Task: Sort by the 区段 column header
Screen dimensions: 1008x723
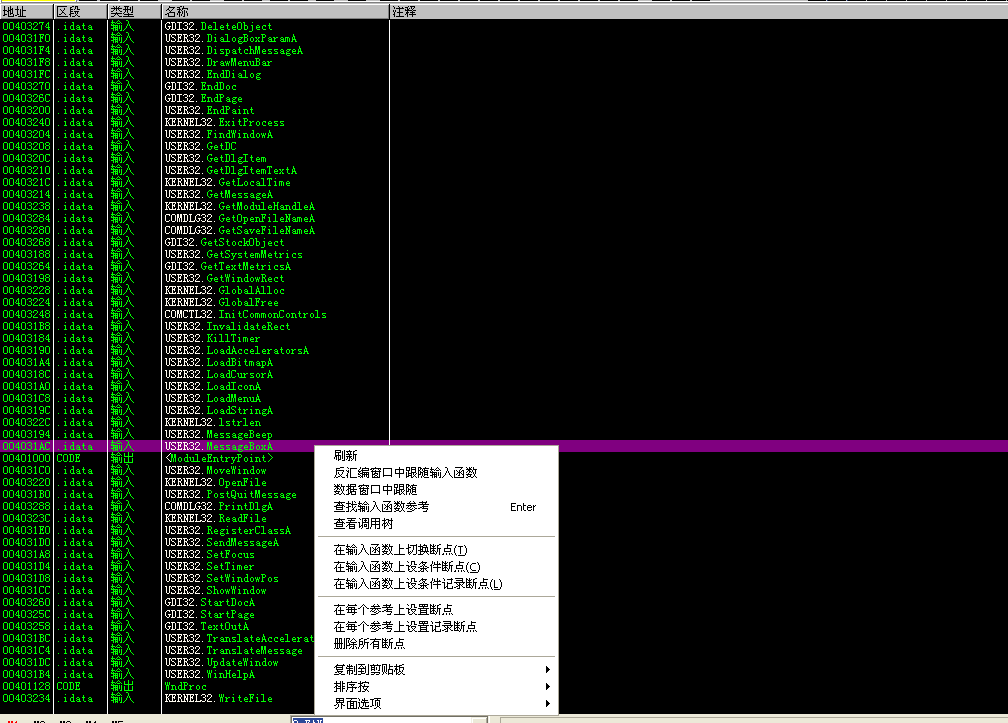Action: click(80, 12)
